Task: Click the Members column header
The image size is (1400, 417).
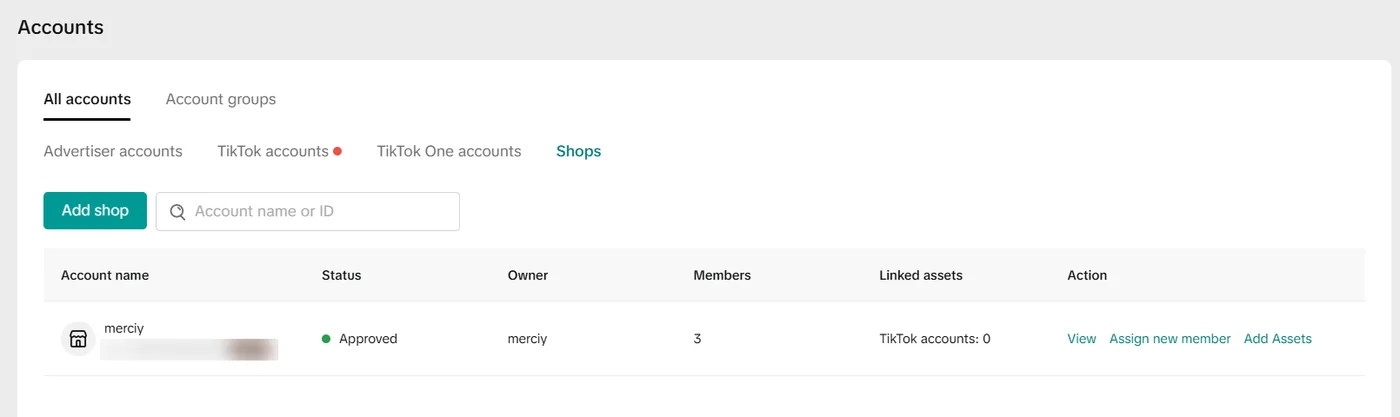Action: coord(722,275)
